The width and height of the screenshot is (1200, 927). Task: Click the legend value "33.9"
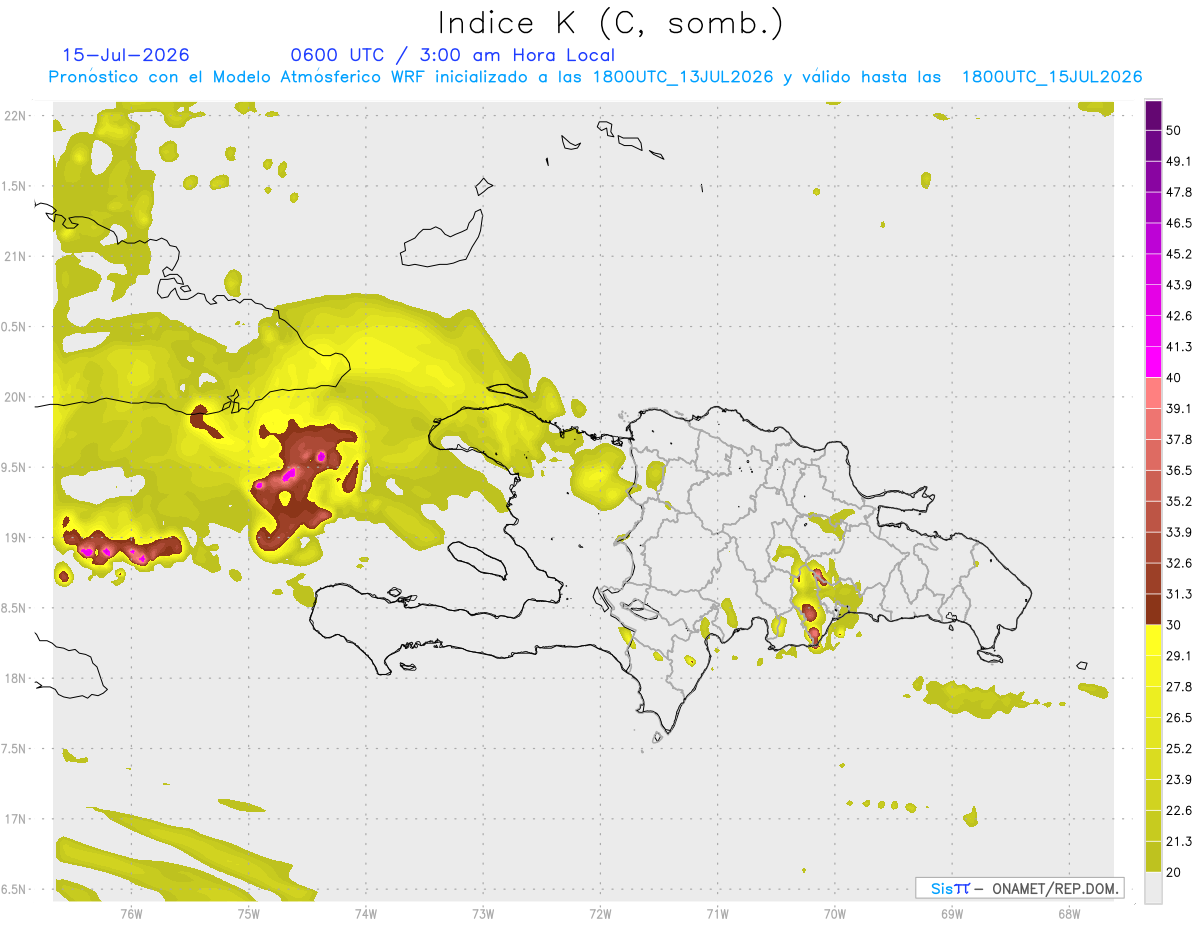[x=1179, y=532]
